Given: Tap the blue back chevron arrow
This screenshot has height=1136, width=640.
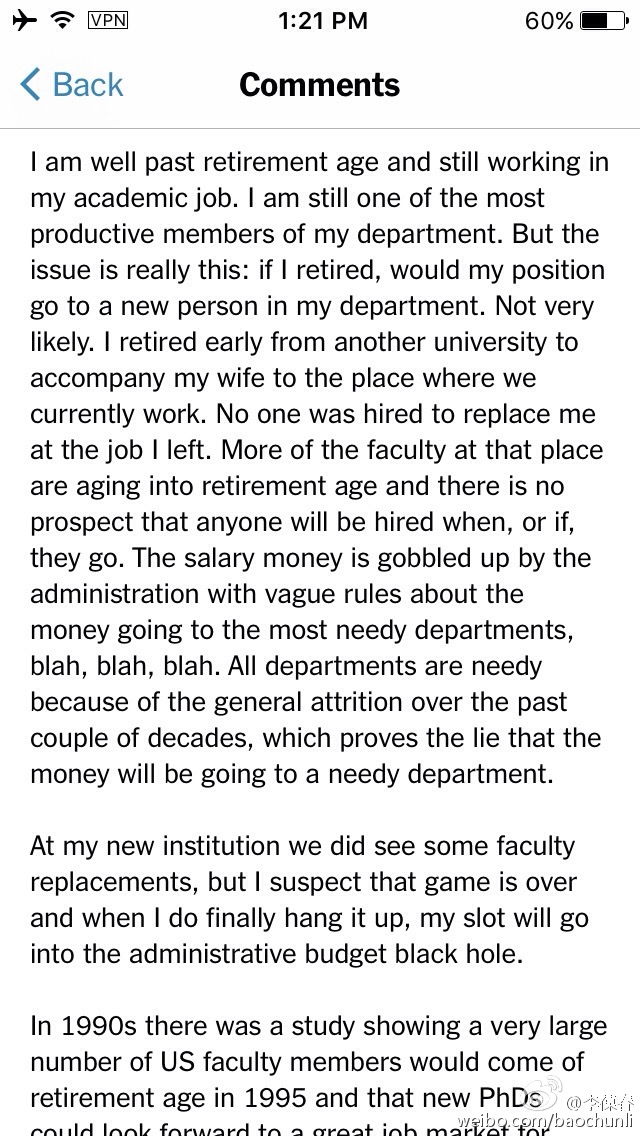Looking at the screenshot, I should (31, 85).
